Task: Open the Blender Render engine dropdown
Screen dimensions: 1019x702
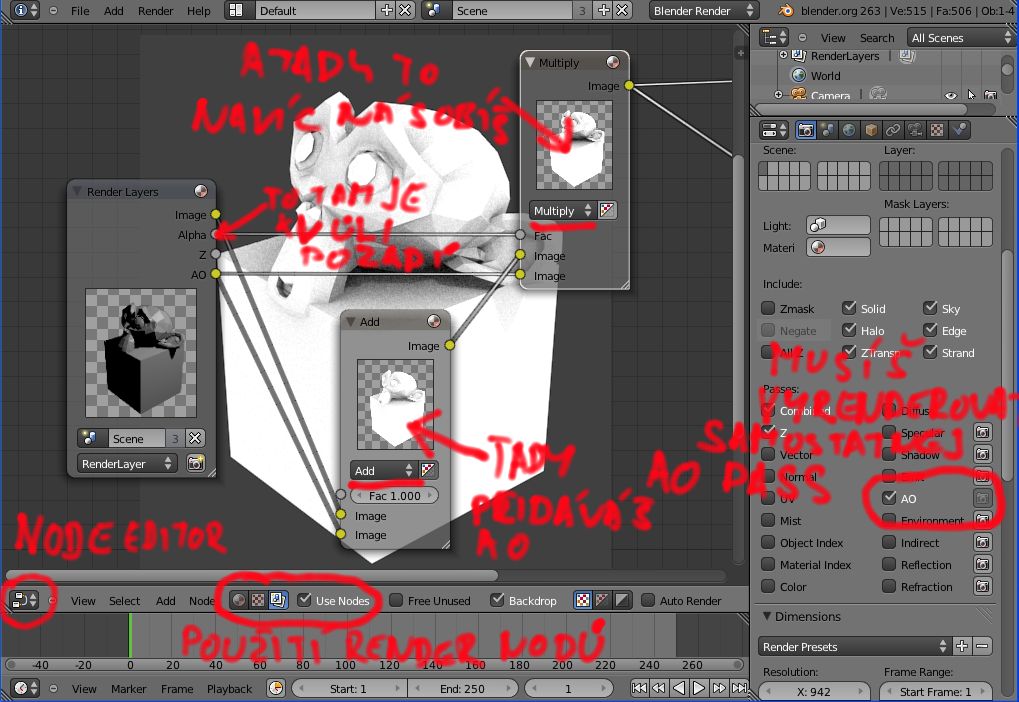Action: pyautogui.click(x=704, y=10)
